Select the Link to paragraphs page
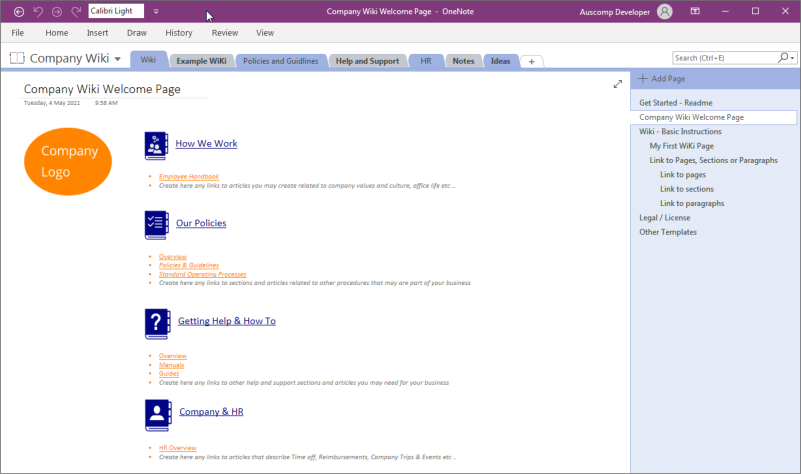The height and width of the screenshot is (474, 801). [x=692, y=203]
